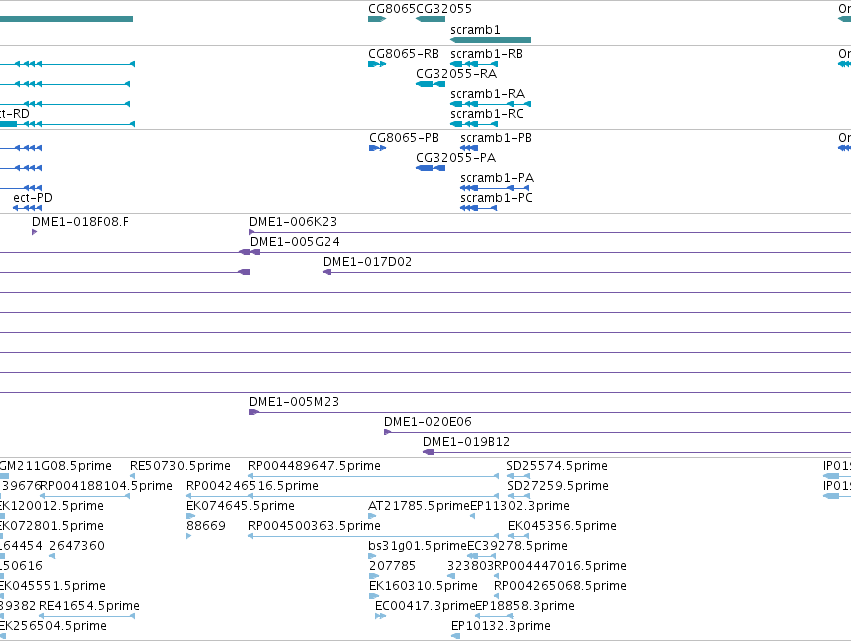The height and width of the screenshot is (641, 851).
Task: Click the scramb1 gene teal bar glyph
Action: (x=491, y=40)
